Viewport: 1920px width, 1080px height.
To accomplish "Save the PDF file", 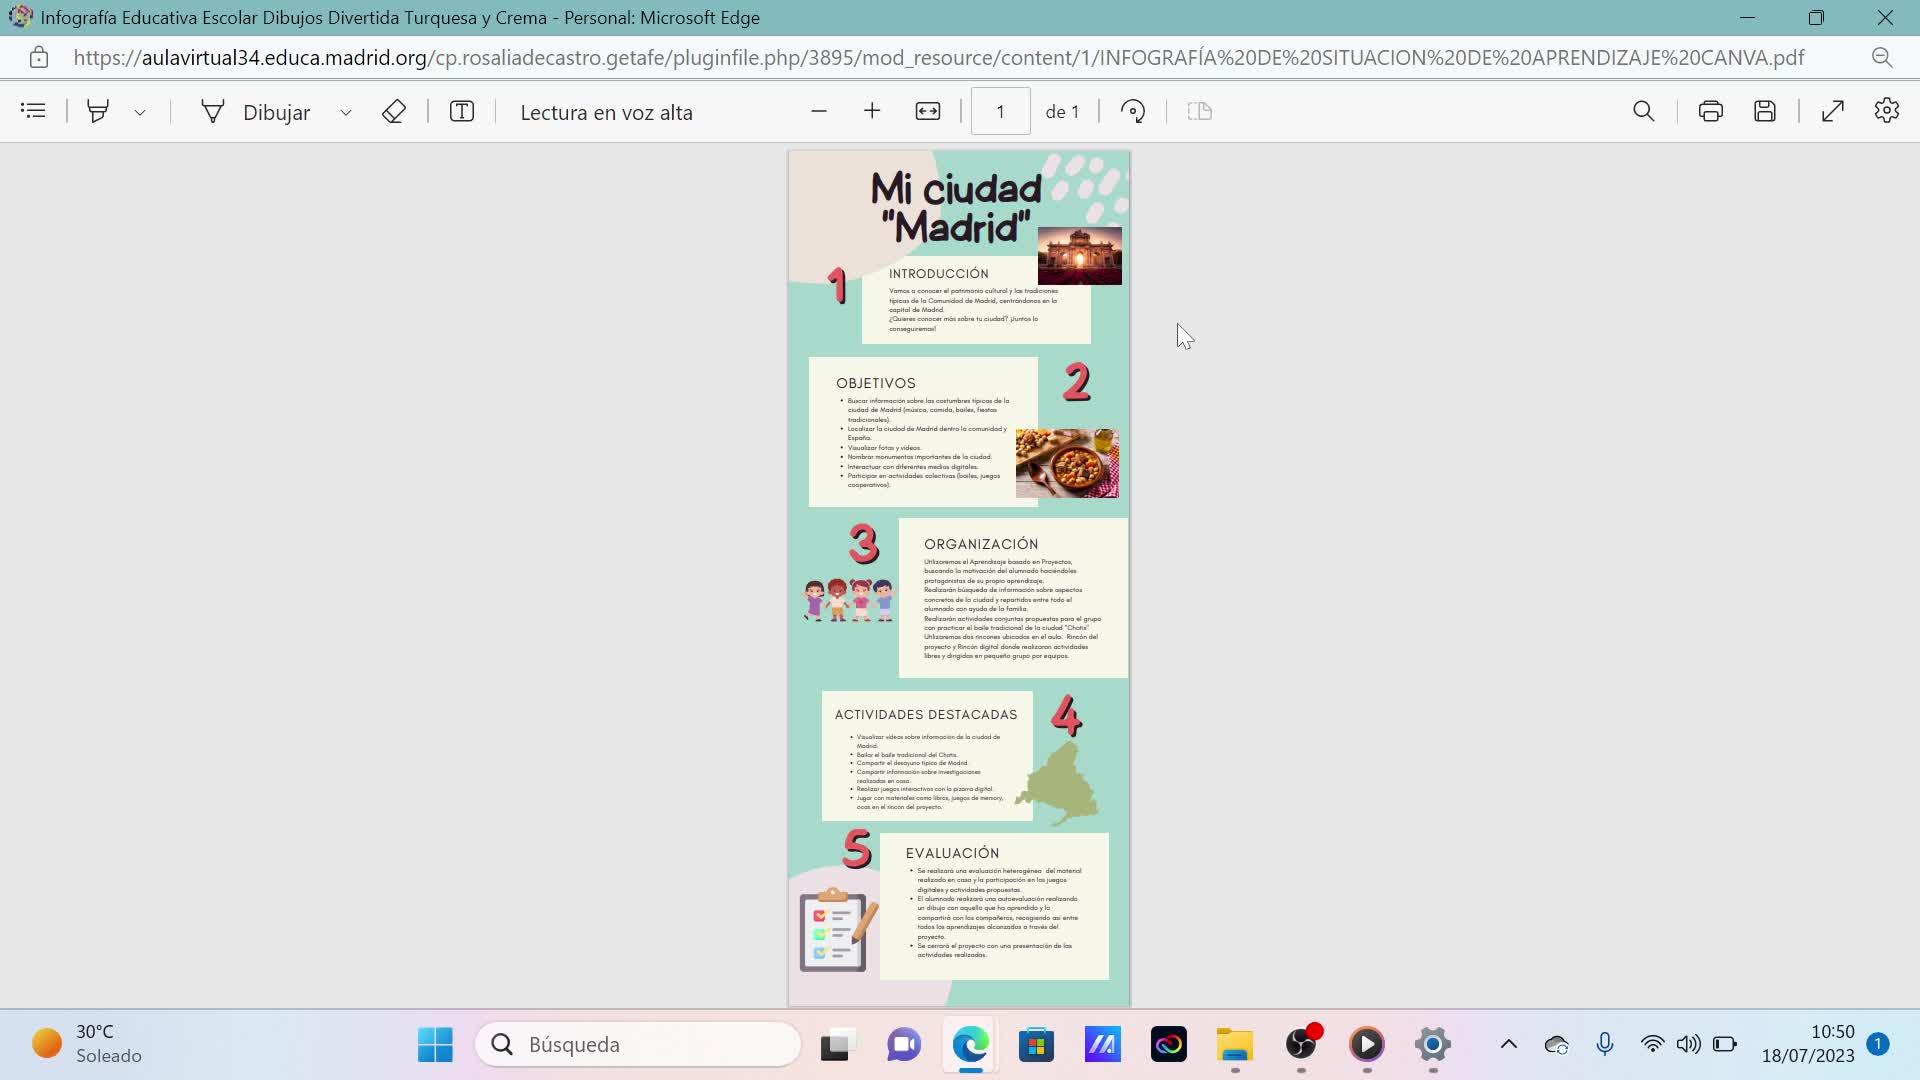I will [x=1765, y=111].
